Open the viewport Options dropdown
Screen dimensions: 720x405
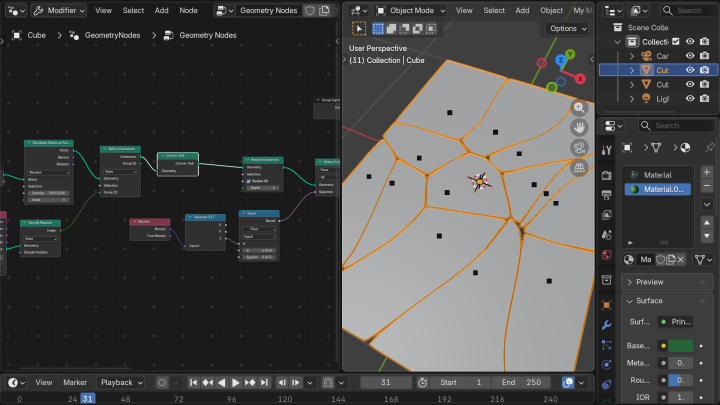pyautogui.click(x=568, y=29)
